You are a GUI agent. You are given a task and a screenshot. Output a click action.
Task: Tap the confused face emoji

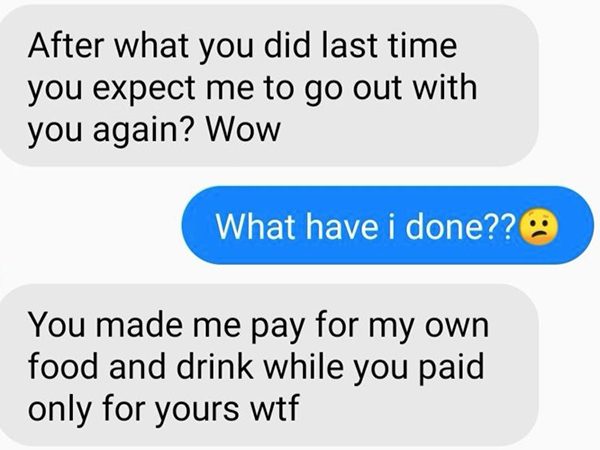(538, 227)
